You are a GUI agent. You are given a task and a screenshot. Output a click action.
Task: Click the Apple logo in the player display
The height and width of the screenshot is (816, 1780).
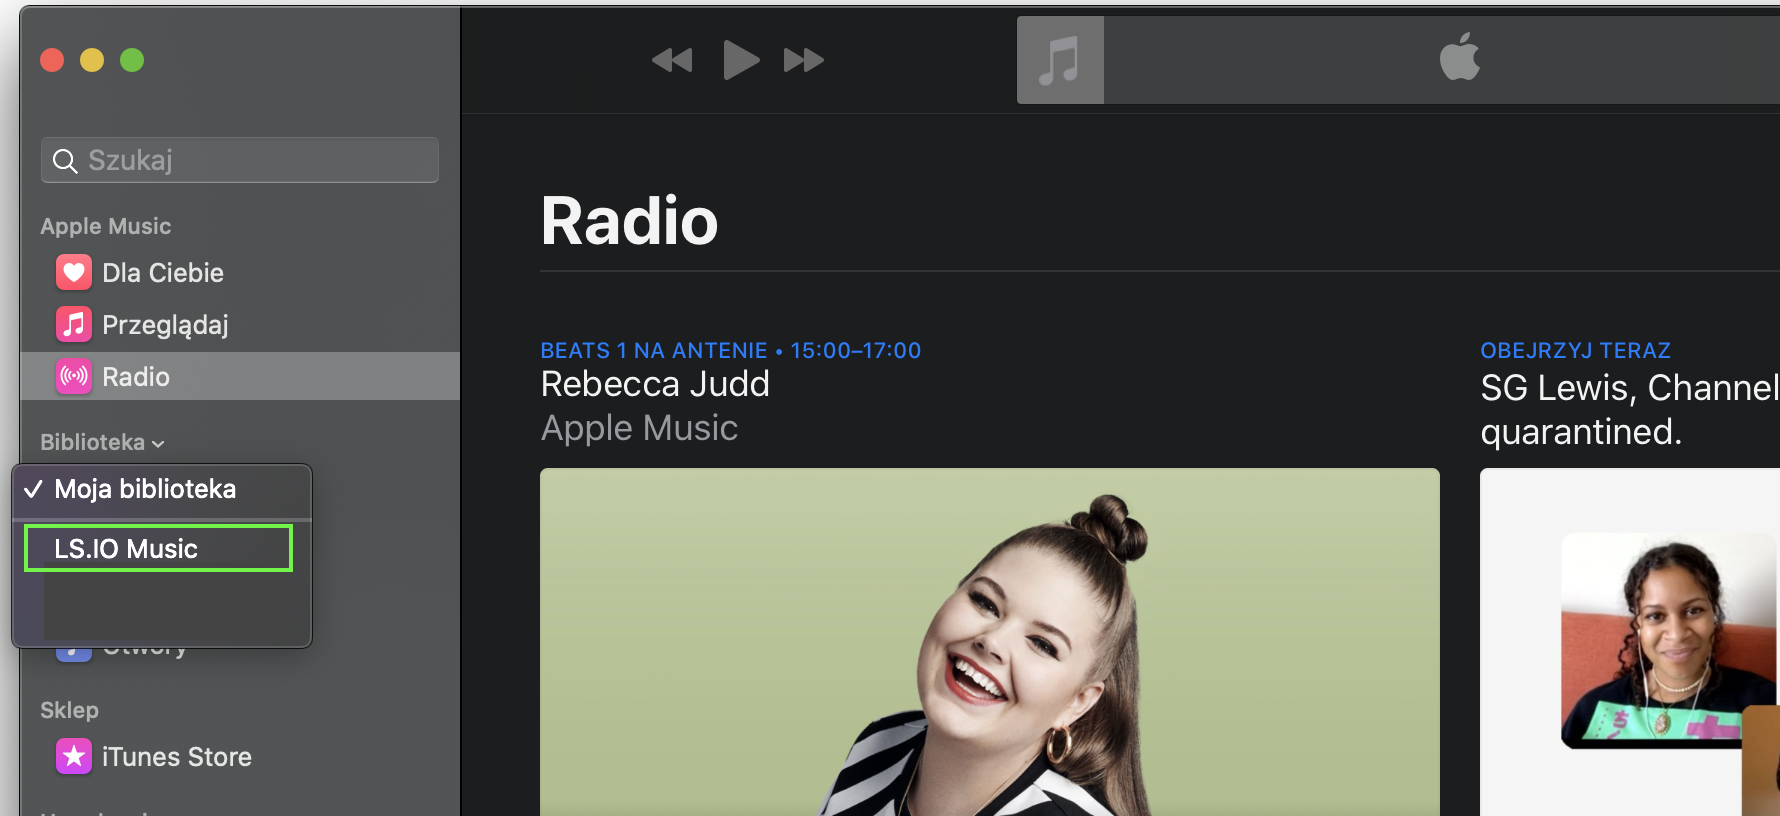[x=1460, y=56]
